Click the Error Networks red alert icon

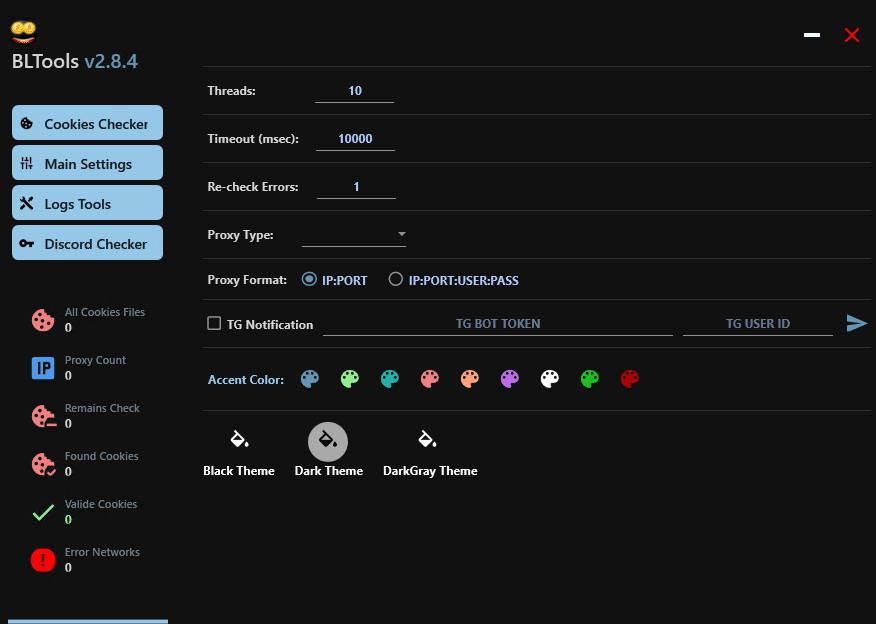pos(43,560)
